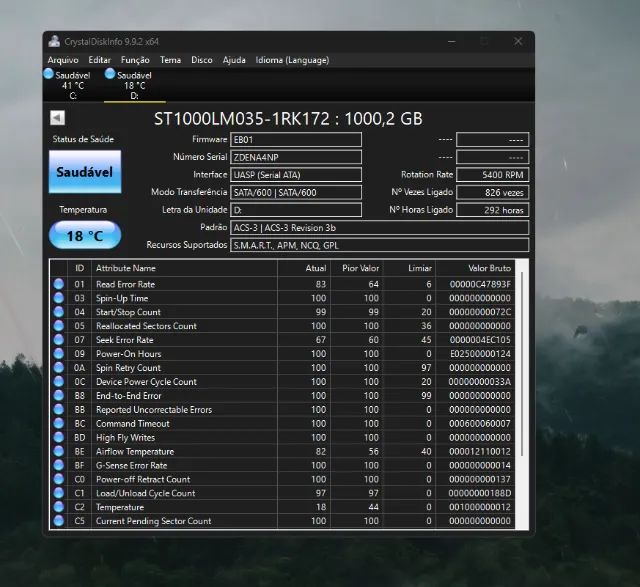The height and width of the screenshot is (587, 640).
Task: Click the status orb for G-Sense Error Rate
Action: [59, 465]
